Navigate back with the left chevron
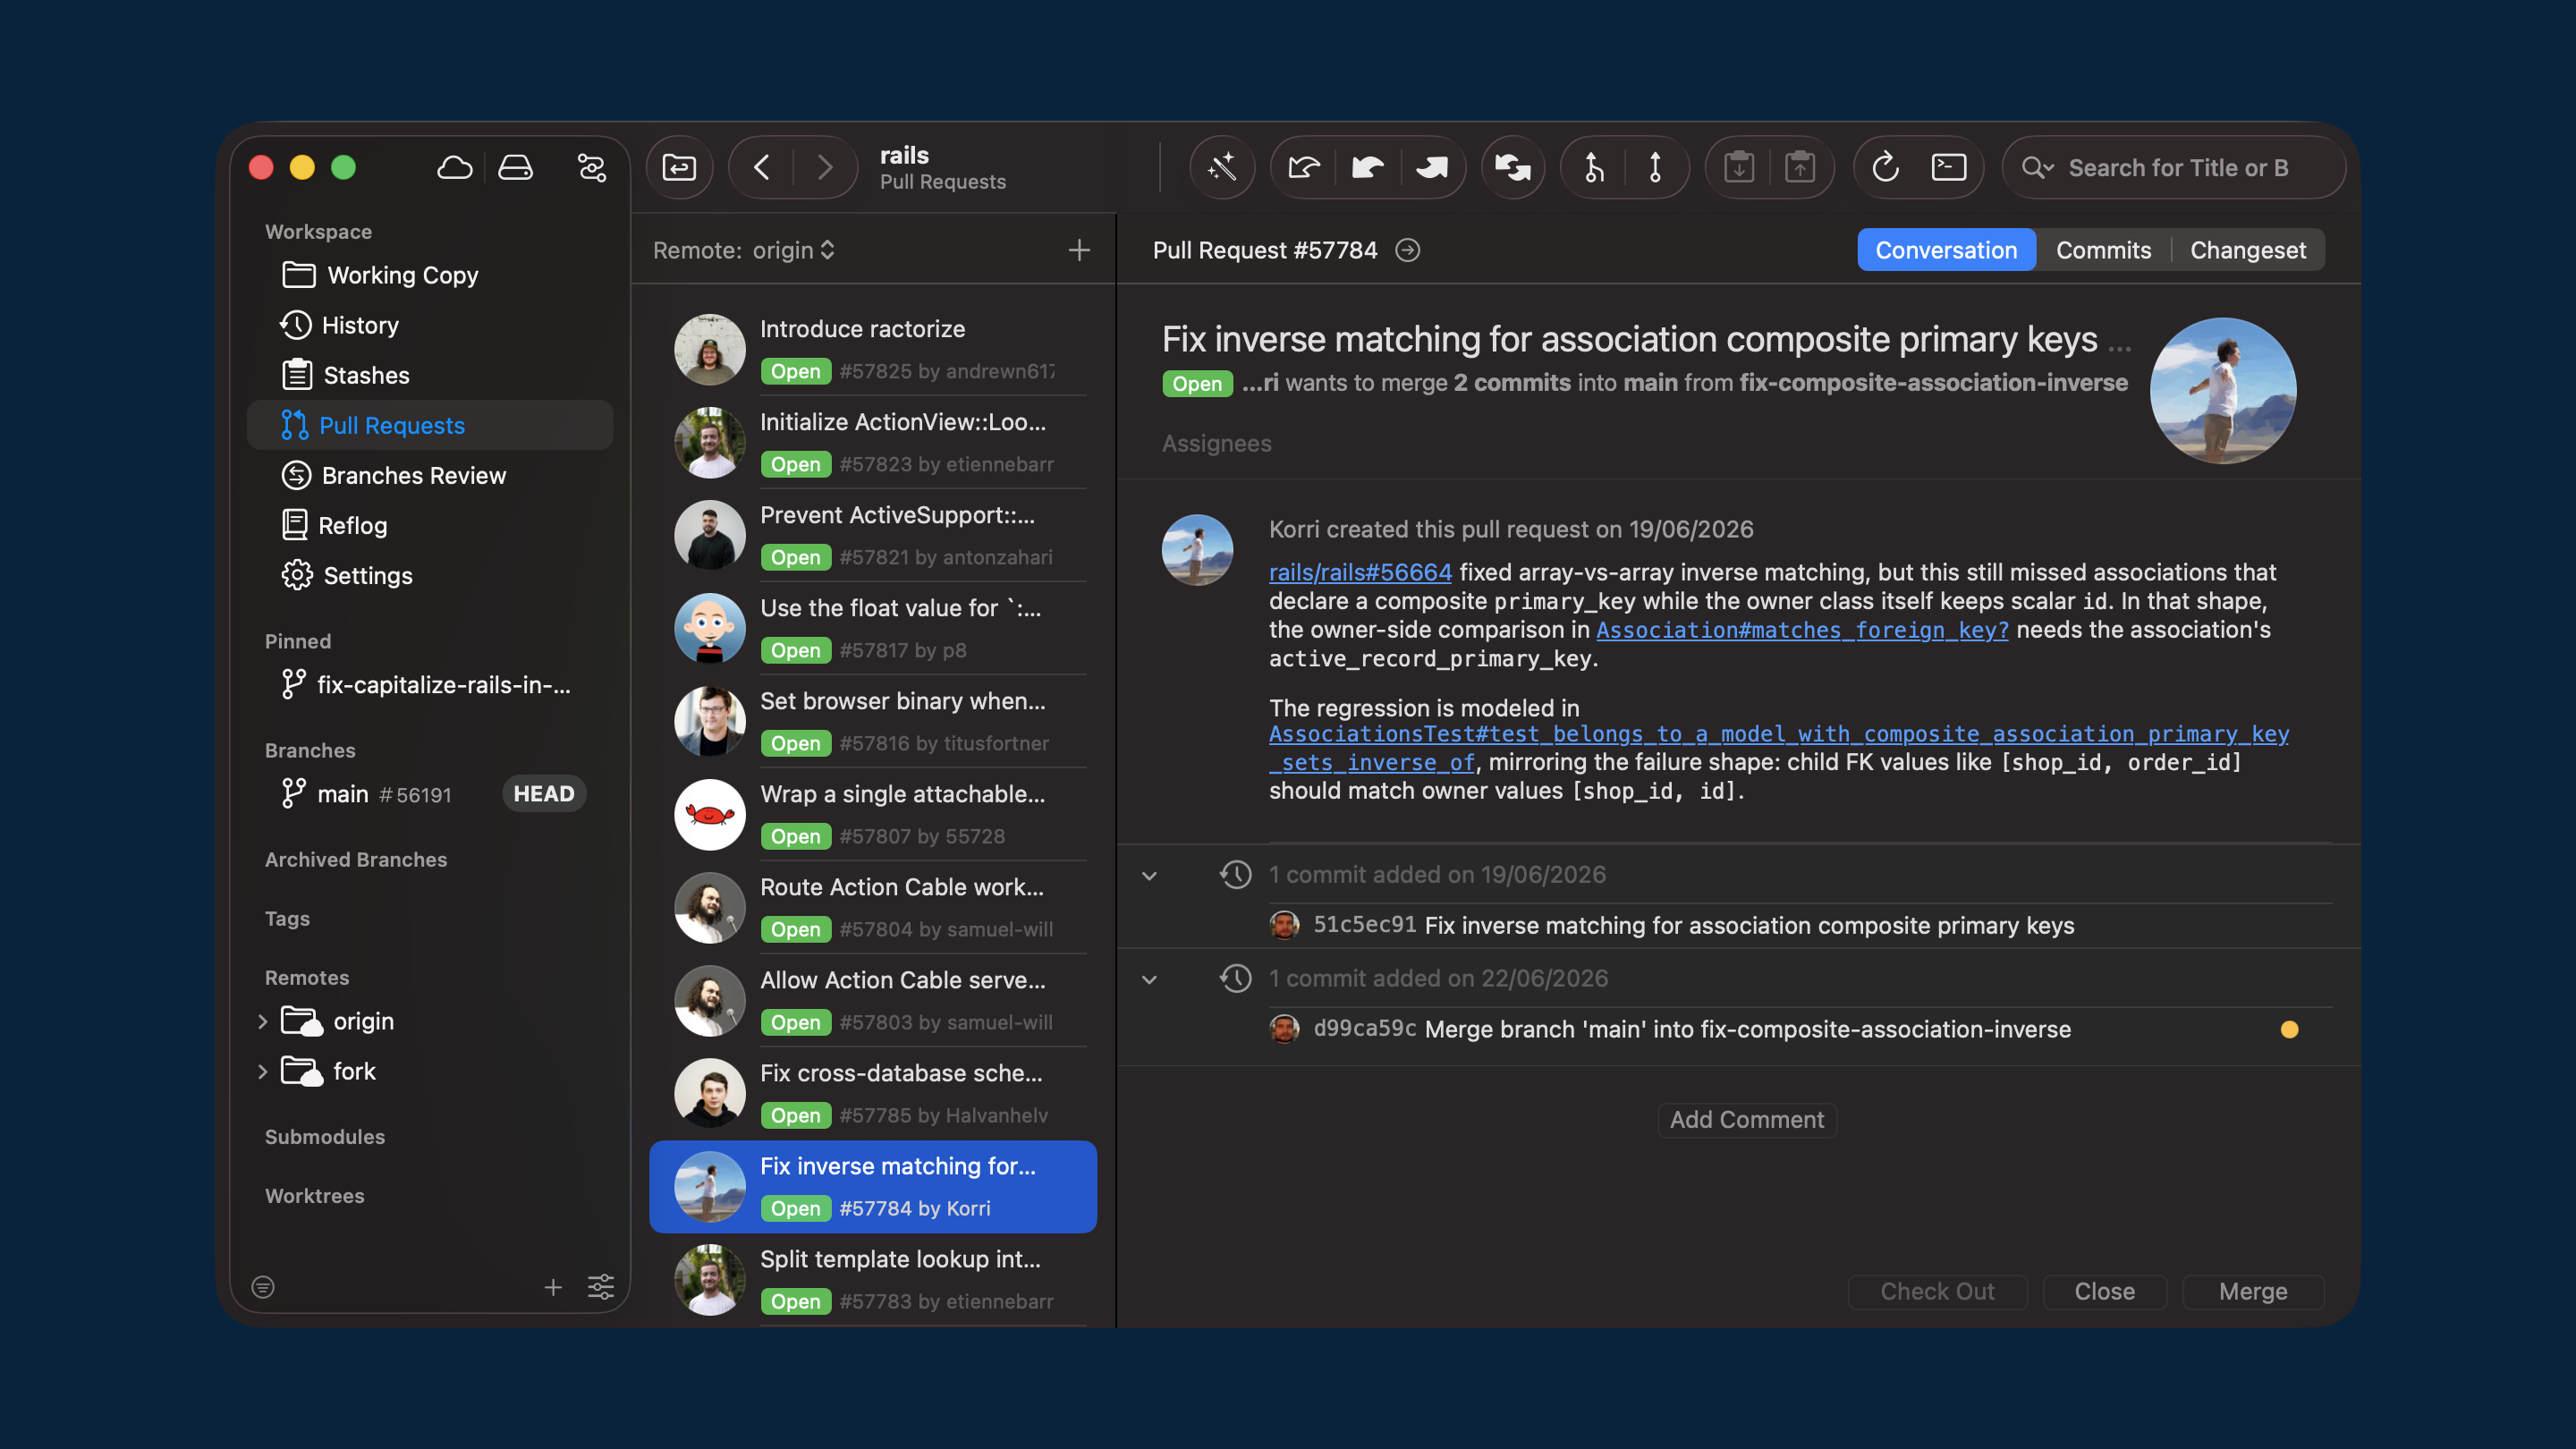The height and width of the screenshot is (1449, 2576). (762, 167)
